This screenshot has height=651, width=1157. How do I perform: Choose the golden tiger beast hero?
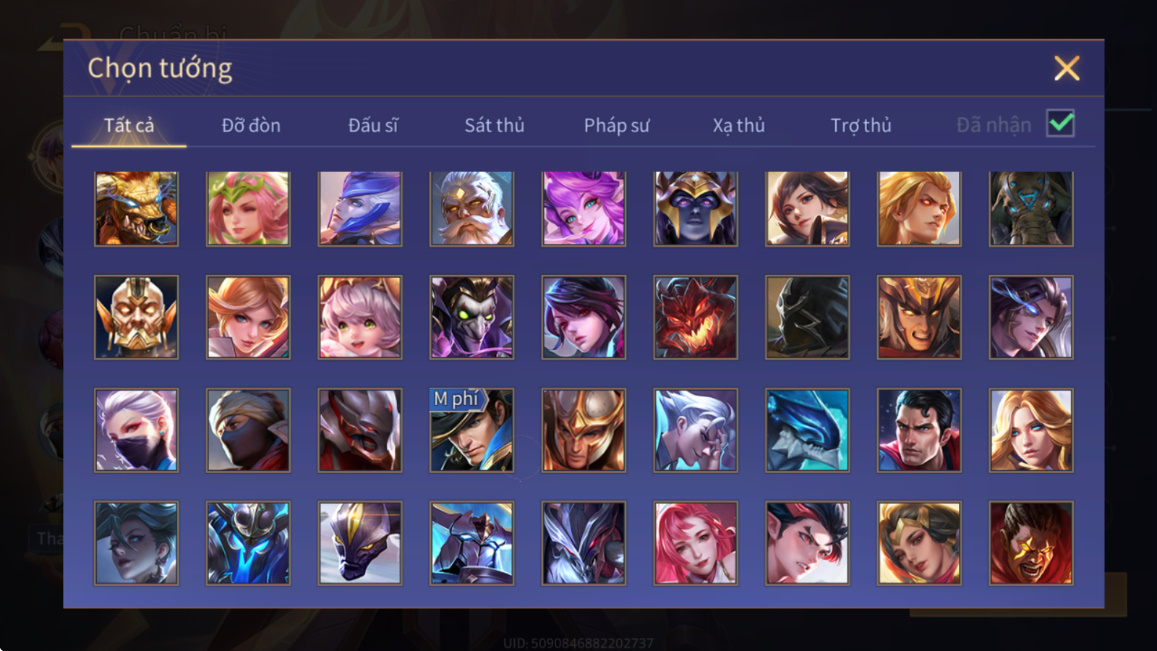point(137,208)
